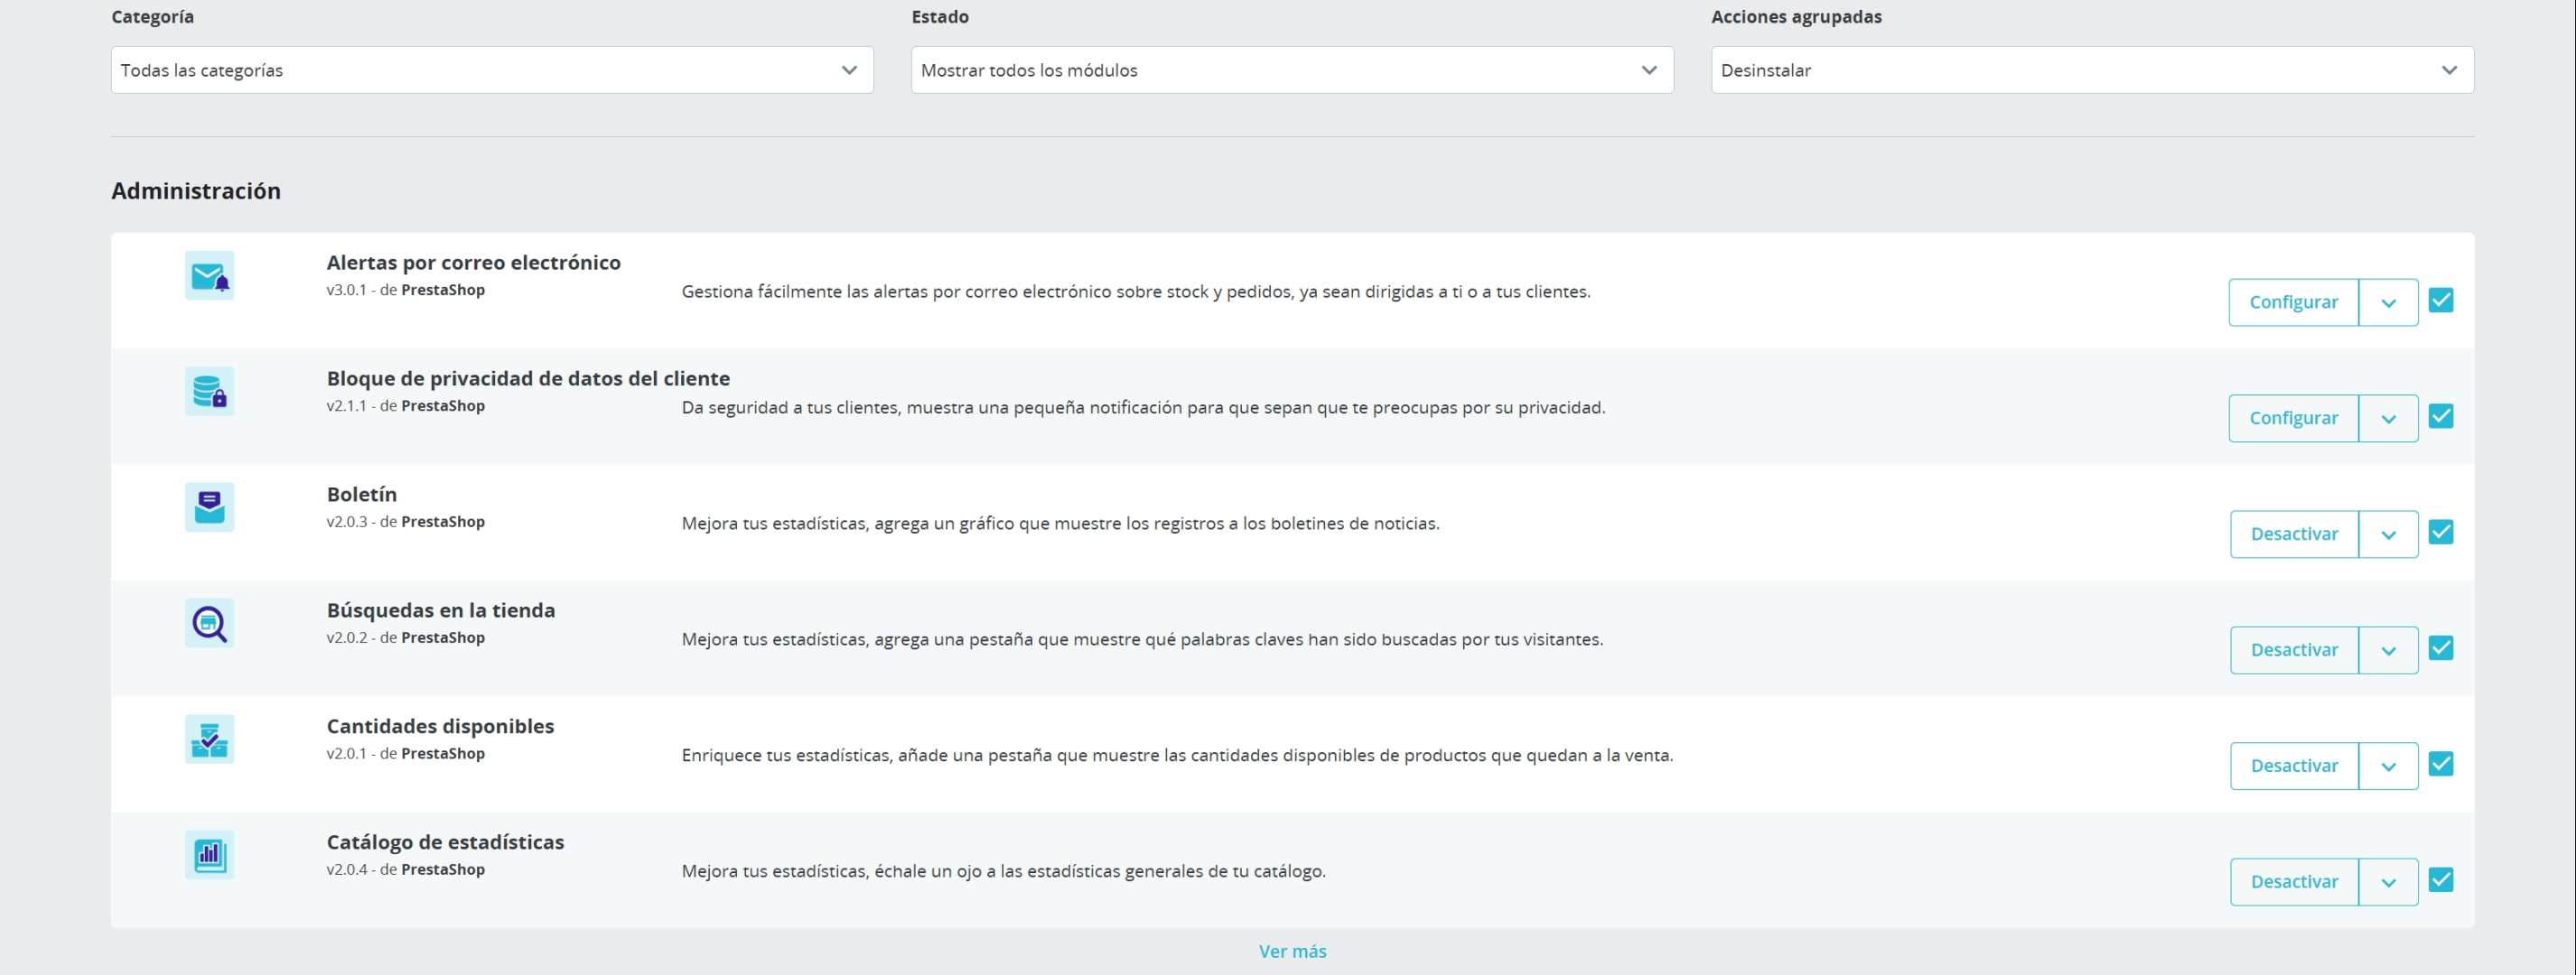The image size is (2576, 975).
Task: Click the Ver más link
Action: point(1292,951)
